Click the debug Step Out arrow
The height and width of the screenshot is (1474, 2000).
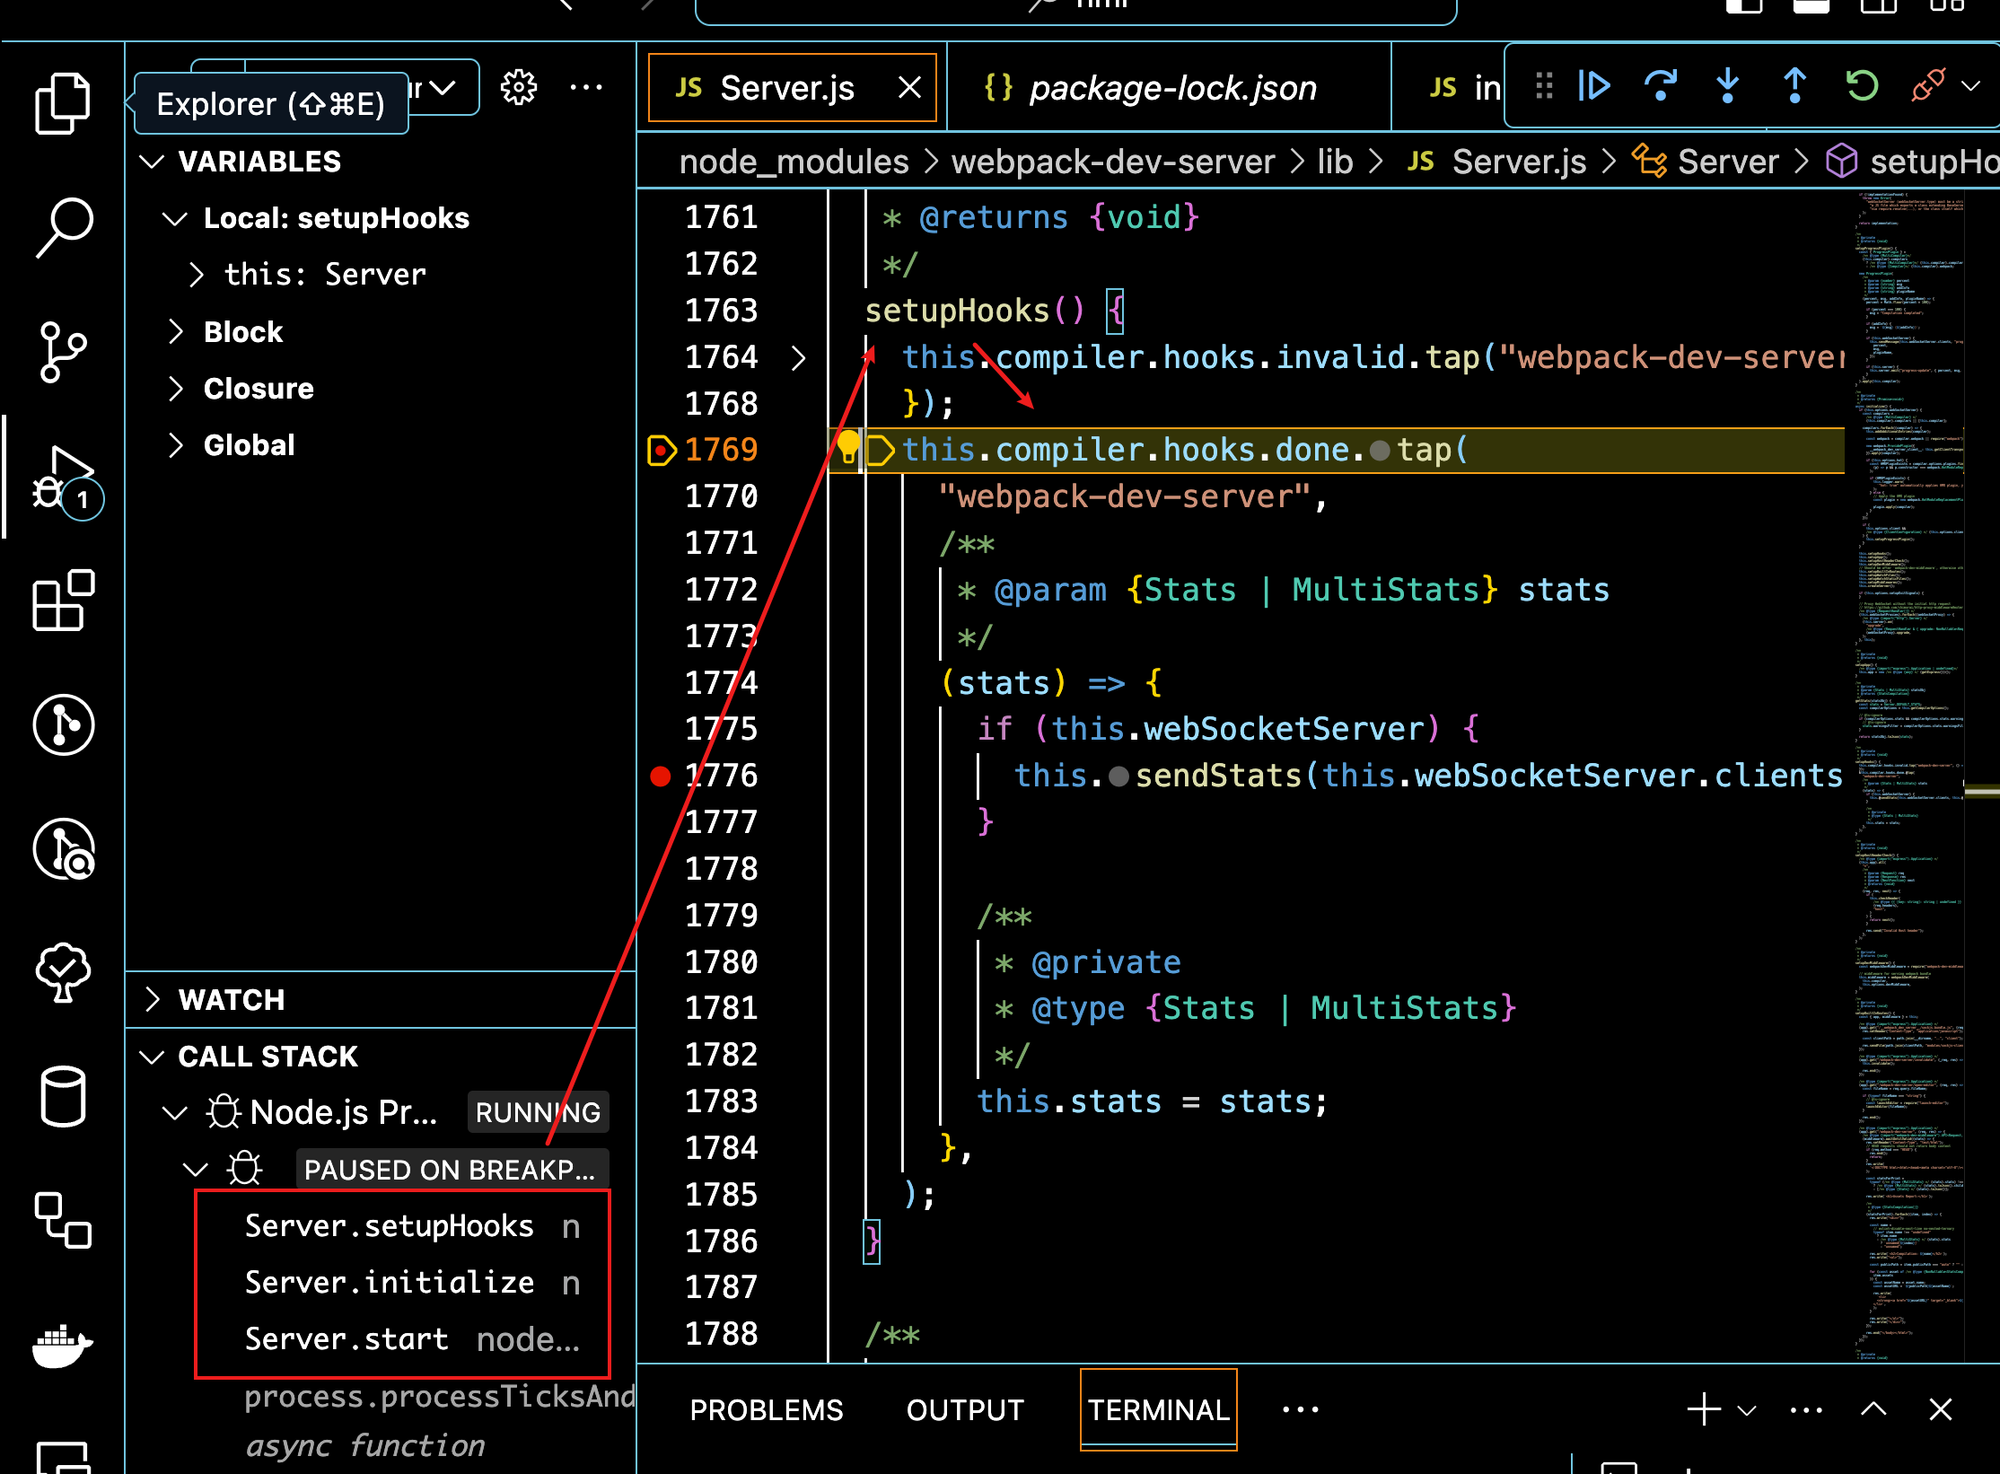pyautogui.click(x=1794, y=86)
